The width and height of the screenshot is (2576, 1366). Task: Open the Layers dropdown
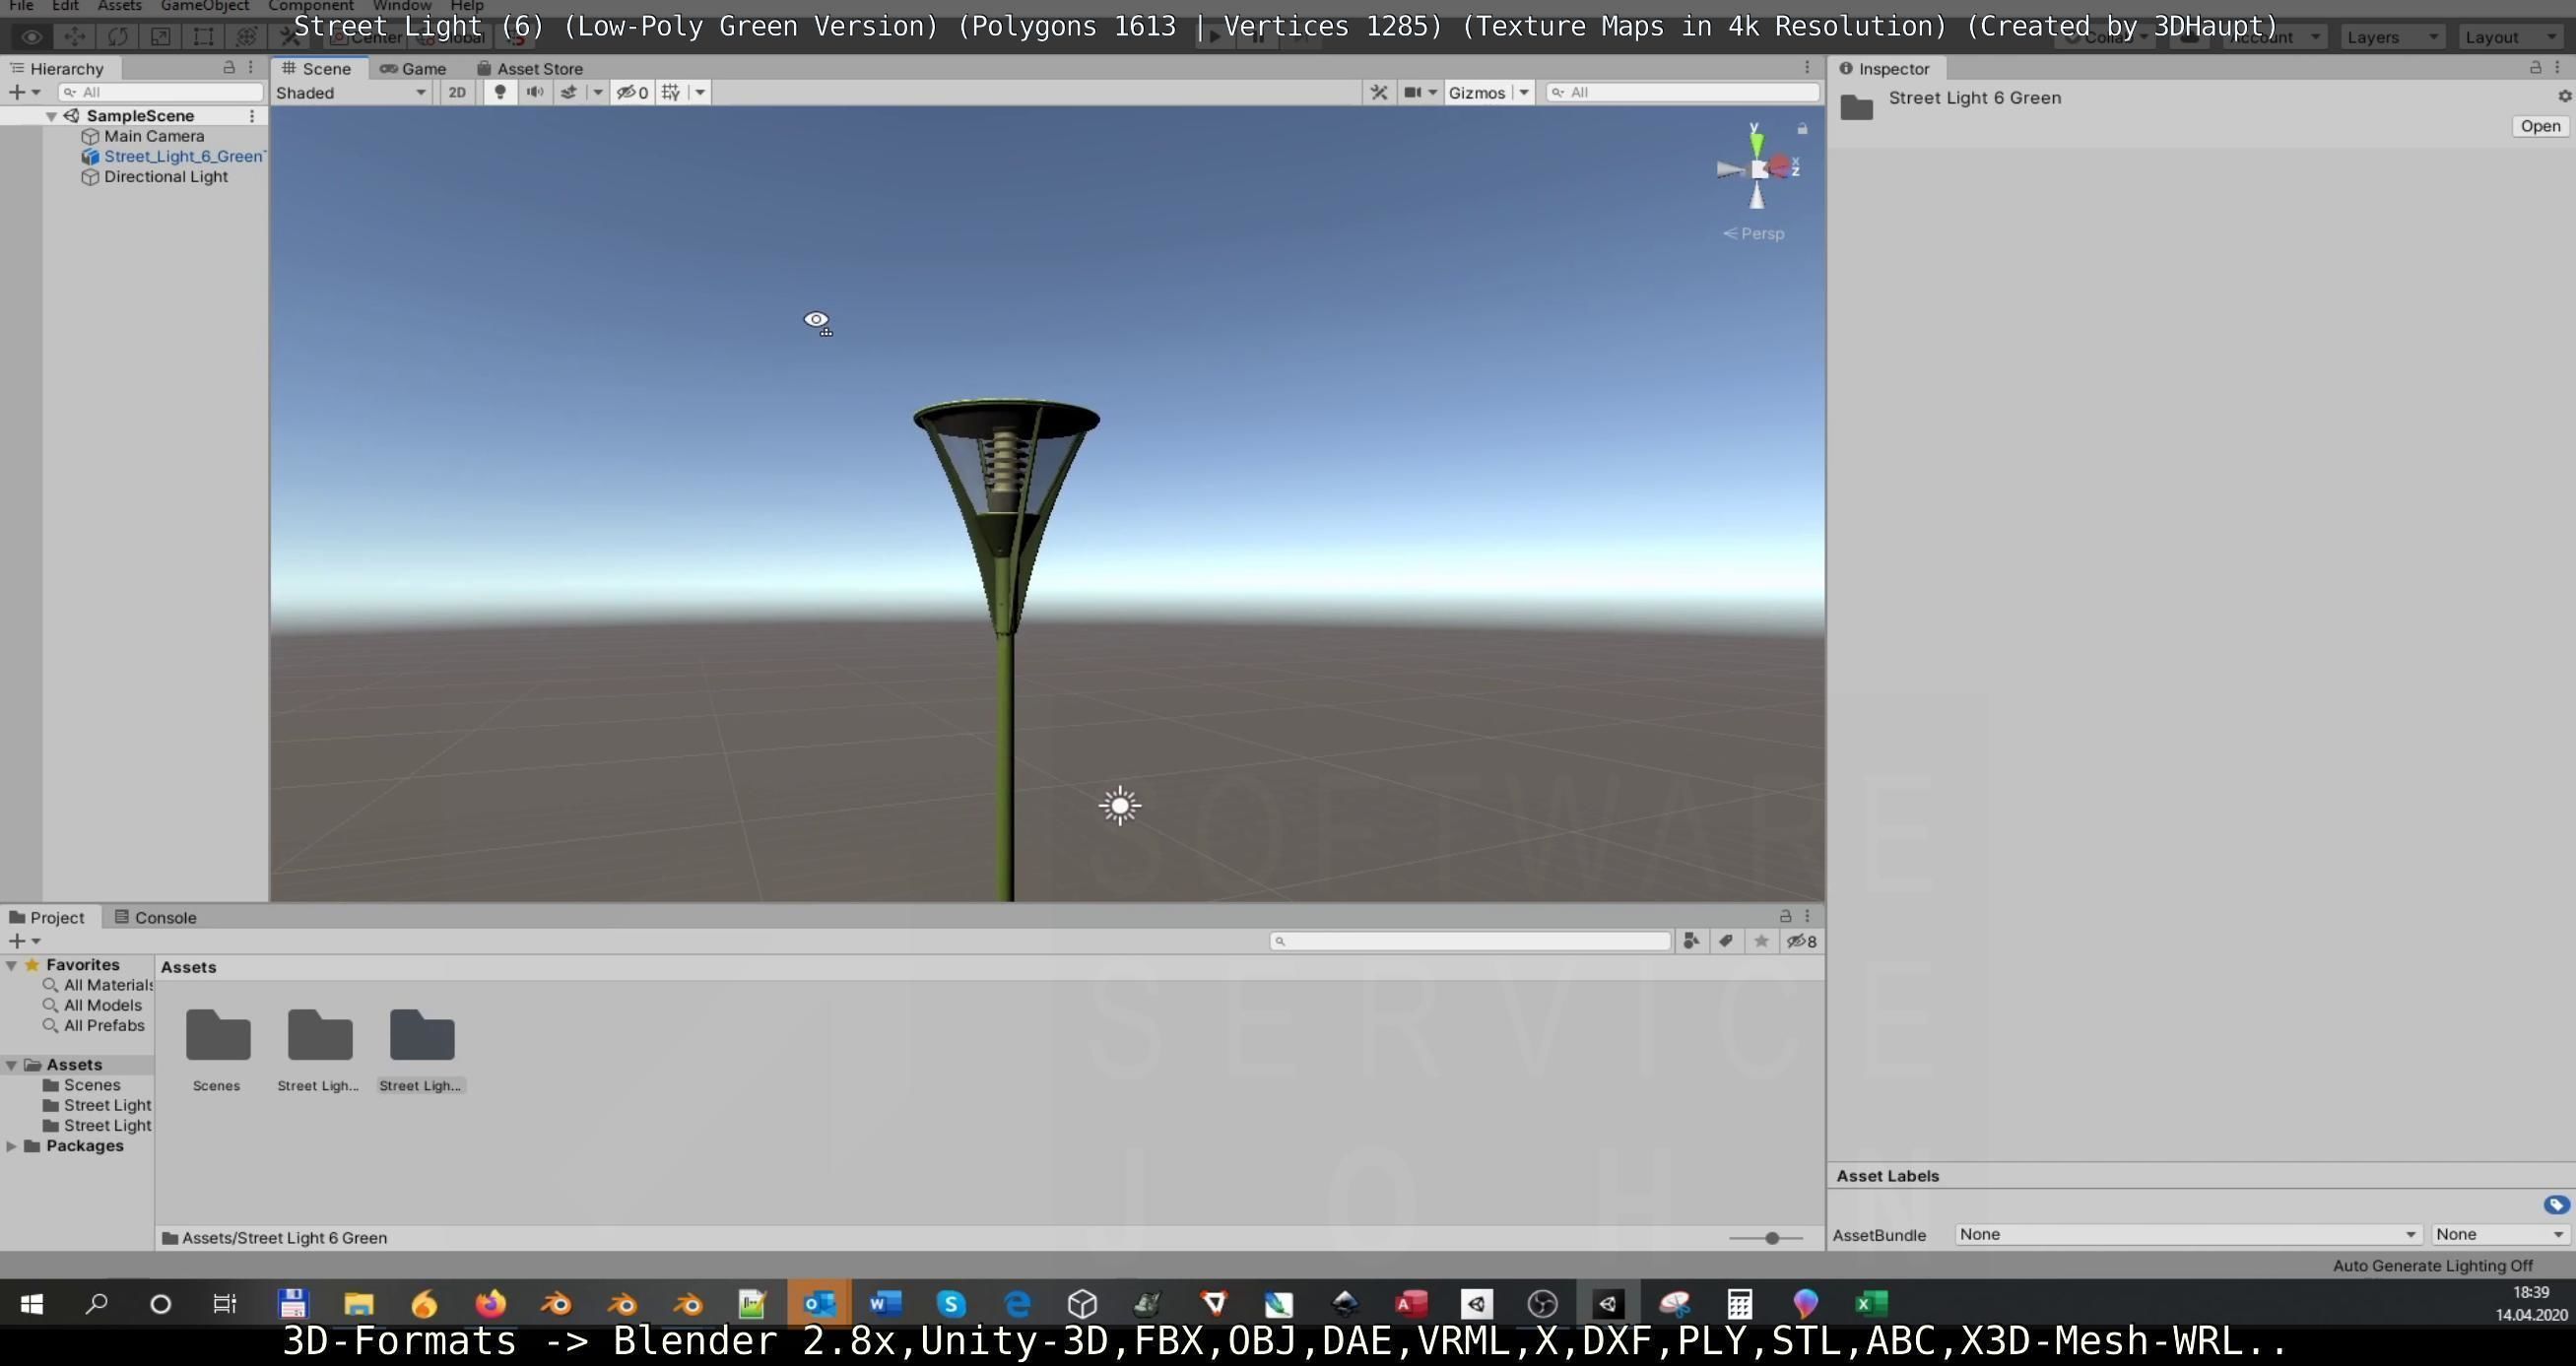pos(2391,37)
